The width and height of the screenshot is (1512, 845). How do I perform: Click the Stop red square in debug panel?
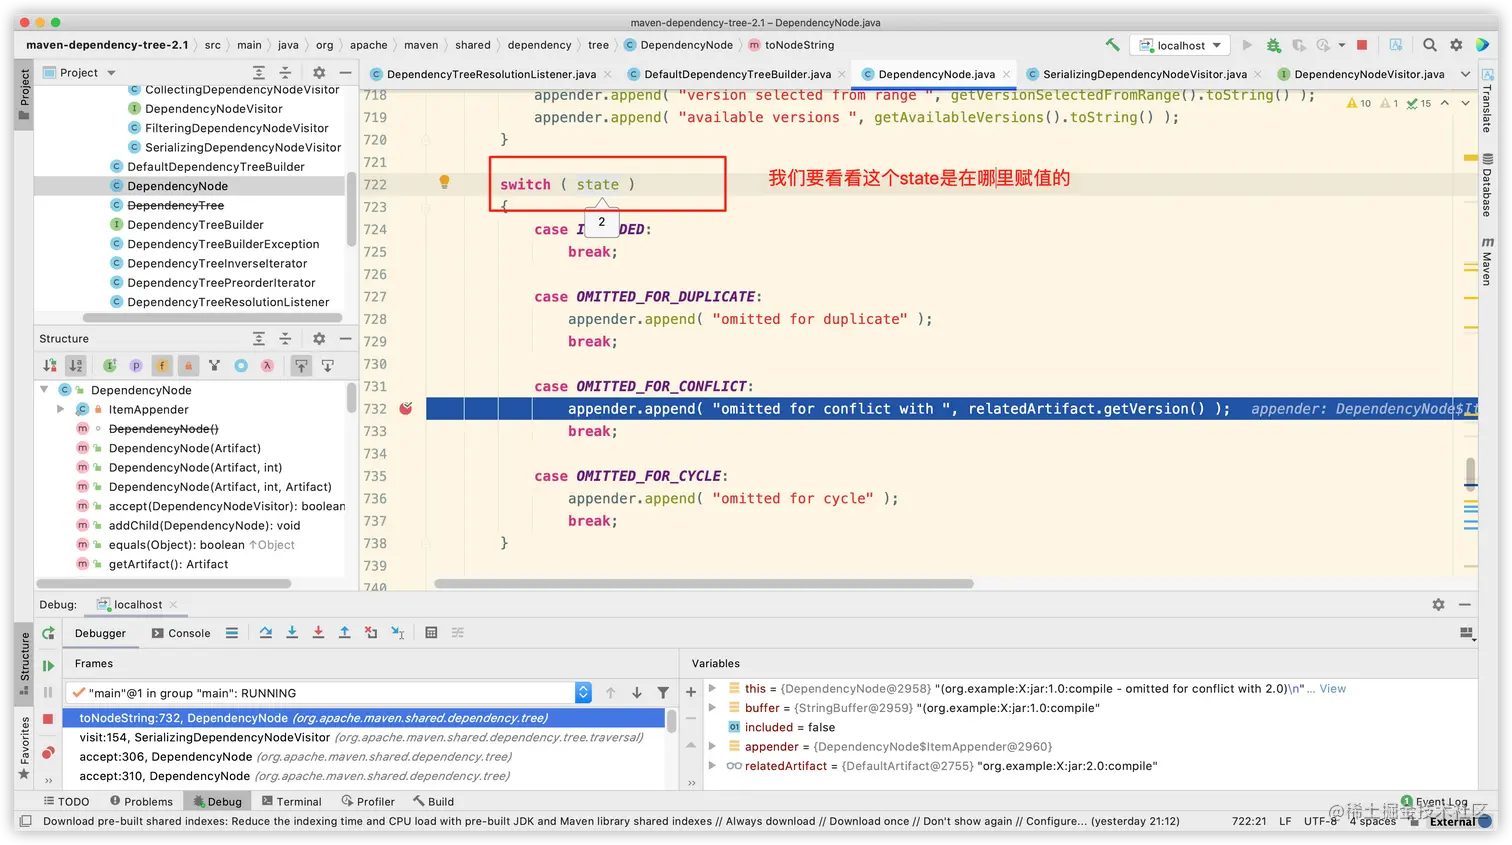pos(48,719)
